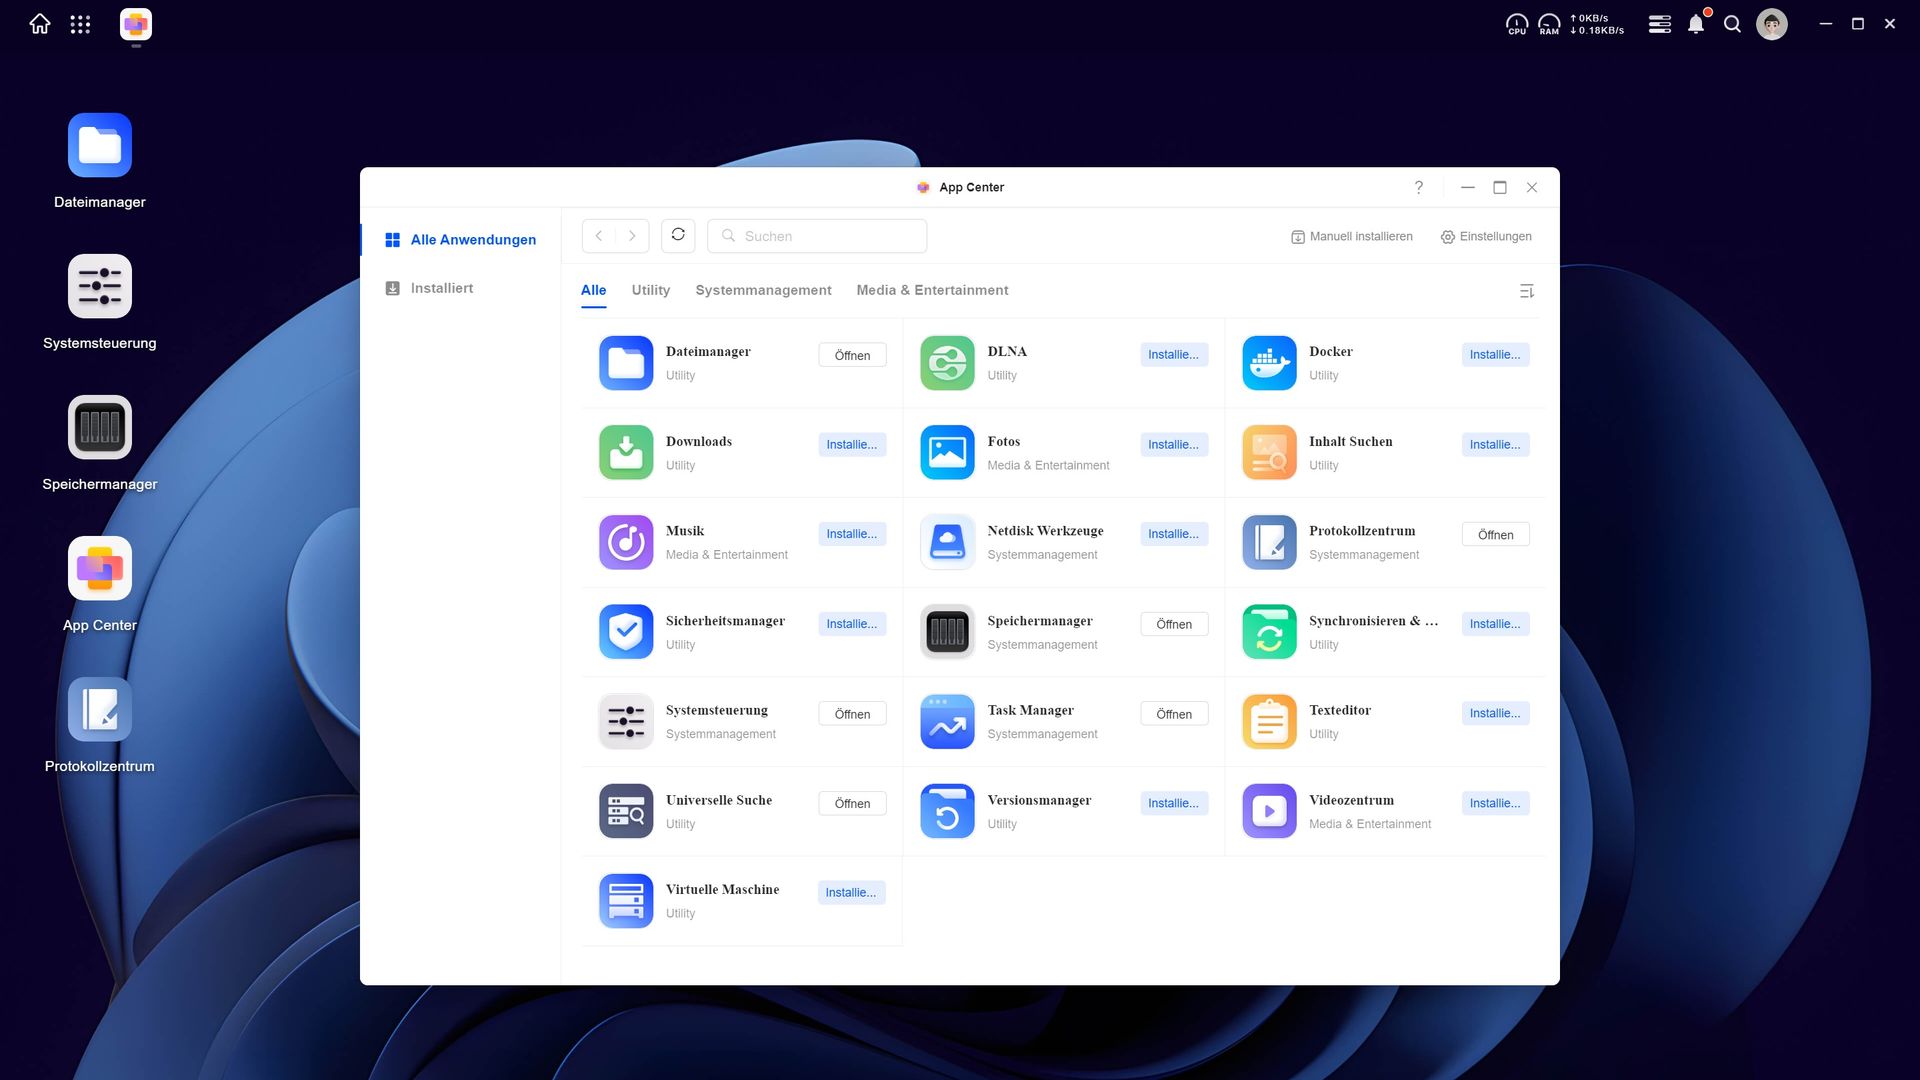Click the Suchen search field
Screen dimensions: 1920x1080
pos(830,236)
